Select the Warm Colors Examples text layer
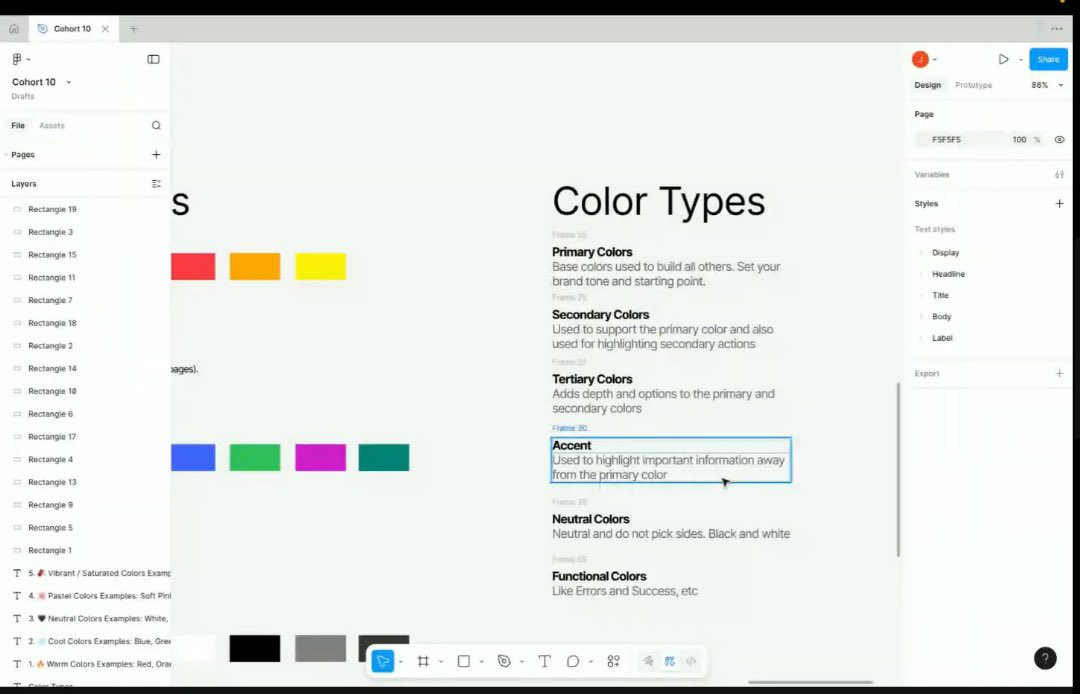Screen dimensions: 1080x694 85,664
